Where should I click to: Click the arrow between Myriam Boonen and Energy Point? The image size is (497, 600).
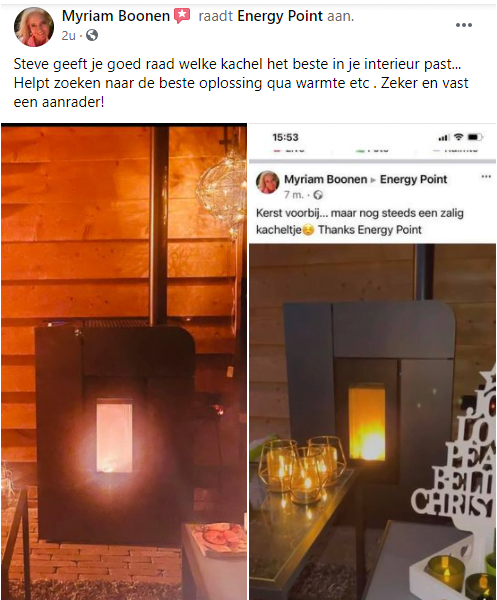(373, 179)
